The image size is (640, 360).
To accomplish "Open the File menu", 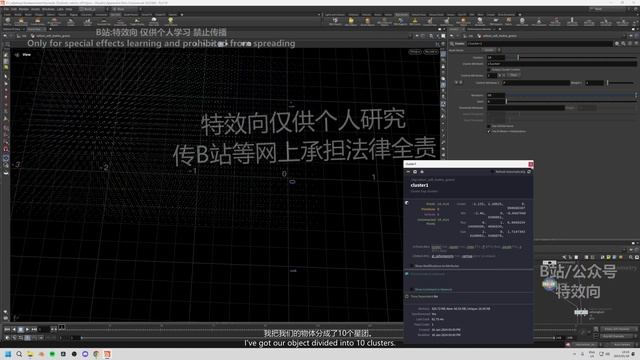I will [x=7, y=9].
